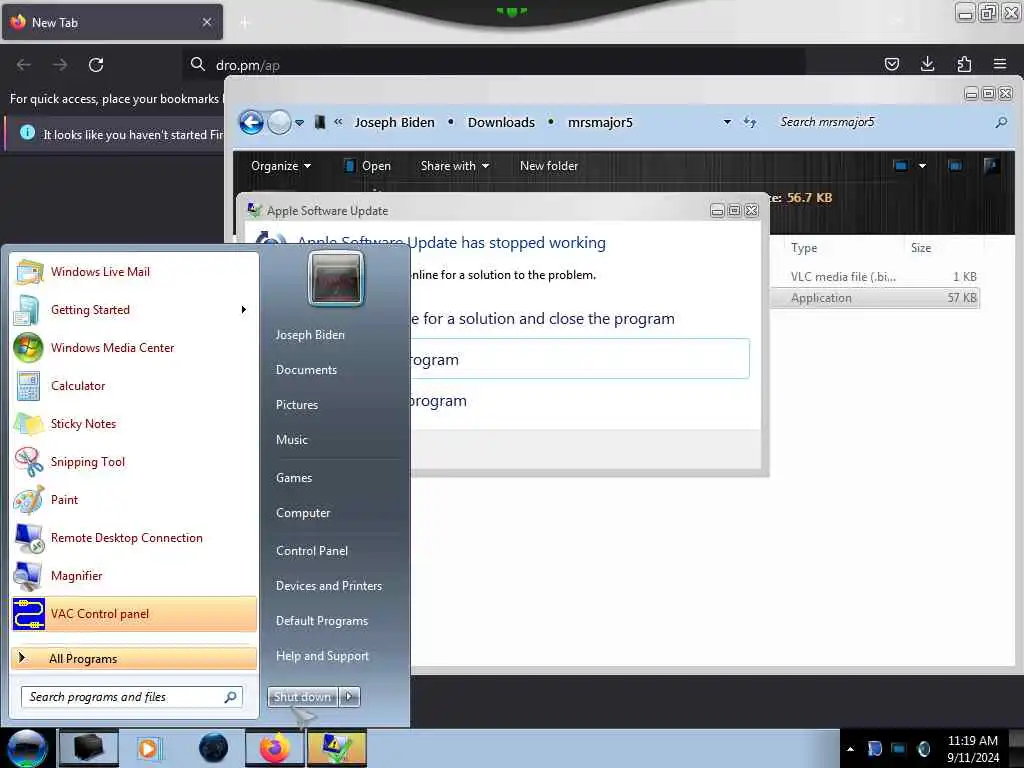
Task: Reload page in Firefox
Action: click(96, 65)
